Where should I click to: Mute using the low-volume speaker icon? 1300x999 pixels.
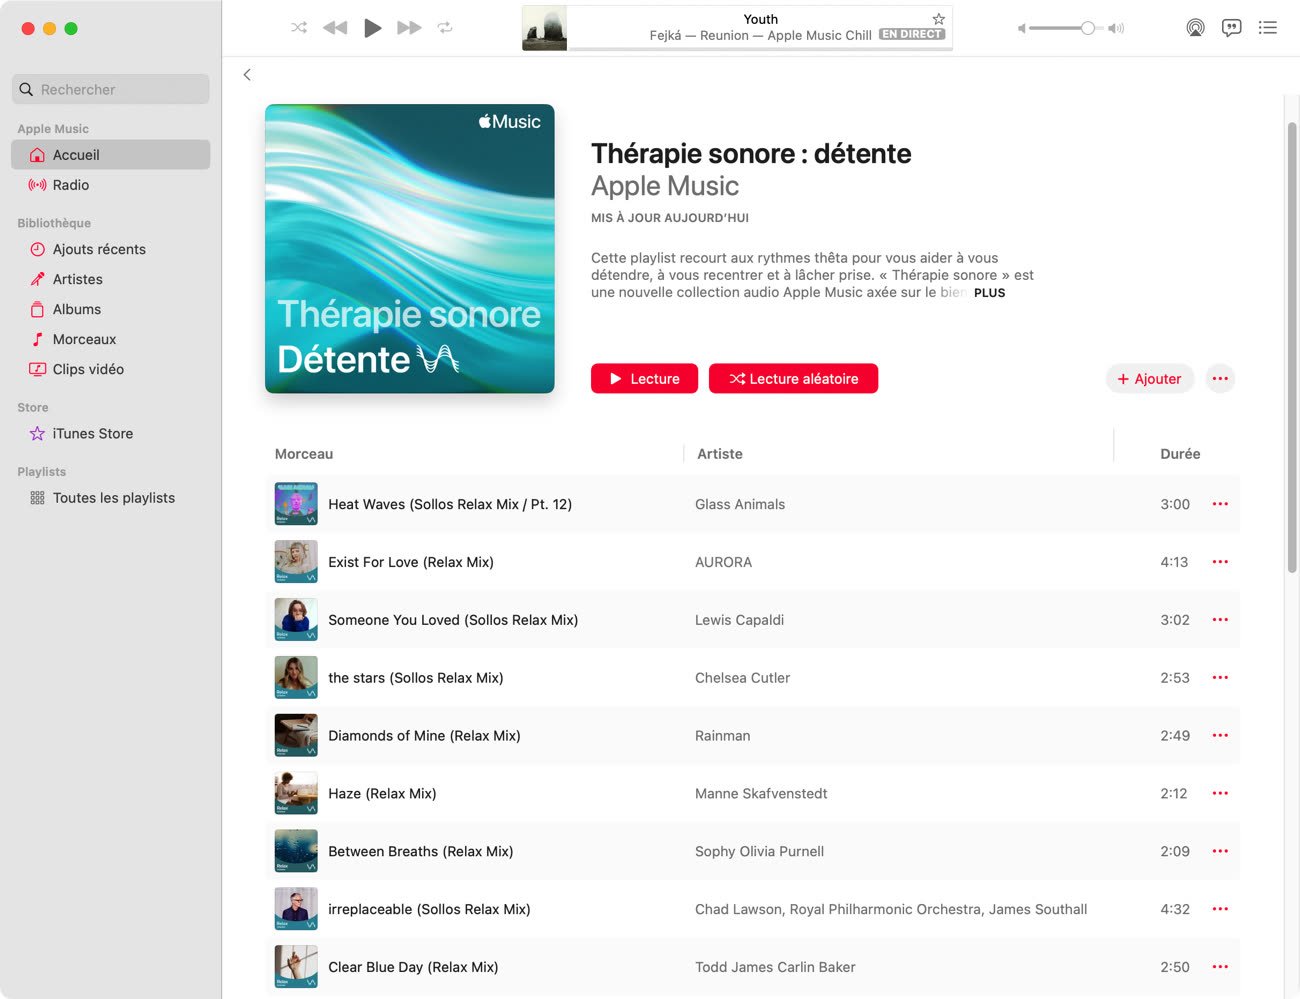click(x=1021, y=28)
